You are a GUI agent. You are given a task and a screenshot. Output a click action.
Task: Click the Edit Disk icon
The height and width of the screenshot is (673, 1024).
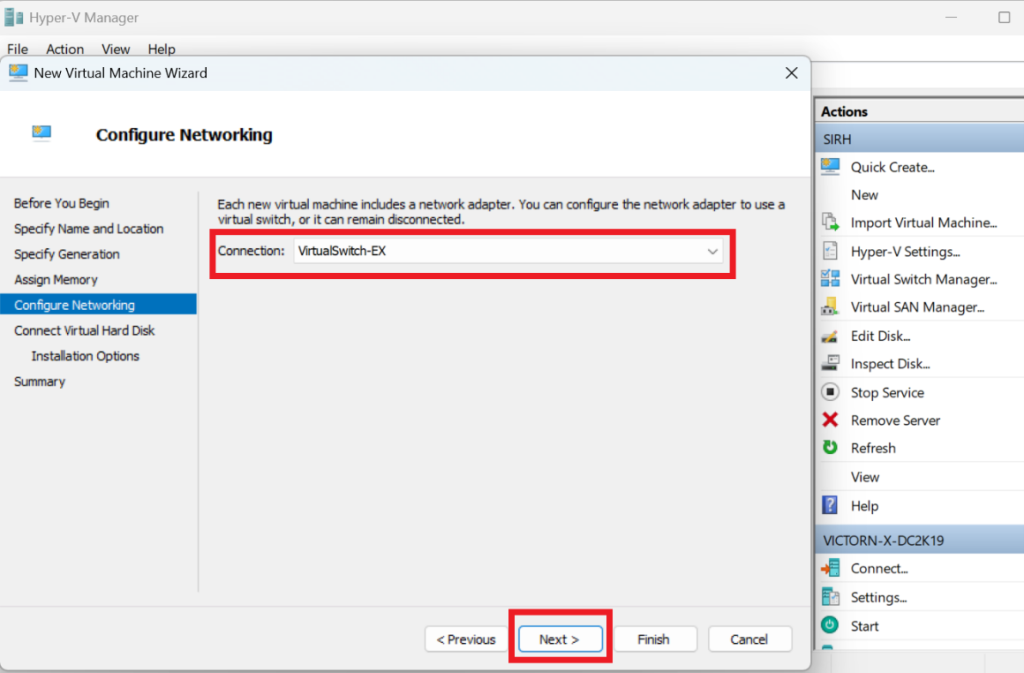coord(830,336)
